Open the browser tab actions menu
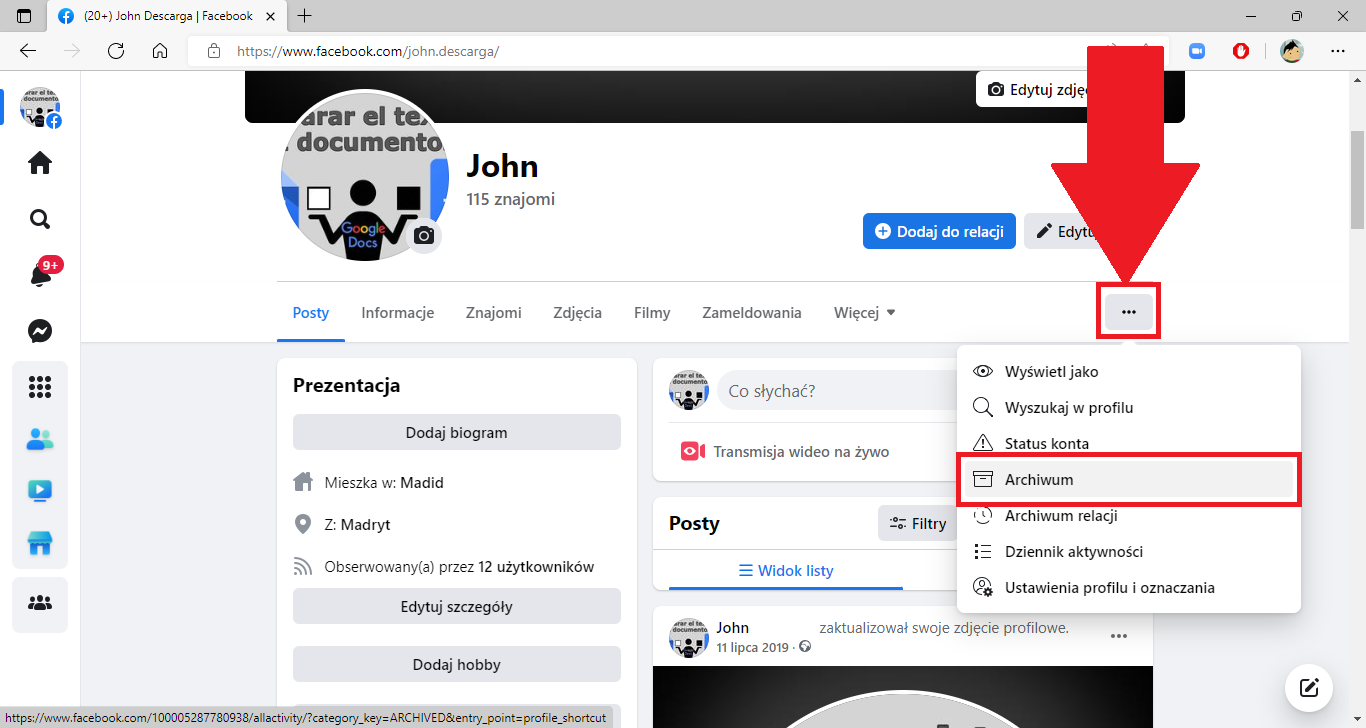Image resolution: width=1366 pixels, height=728 pixels. tap(24, 16)
